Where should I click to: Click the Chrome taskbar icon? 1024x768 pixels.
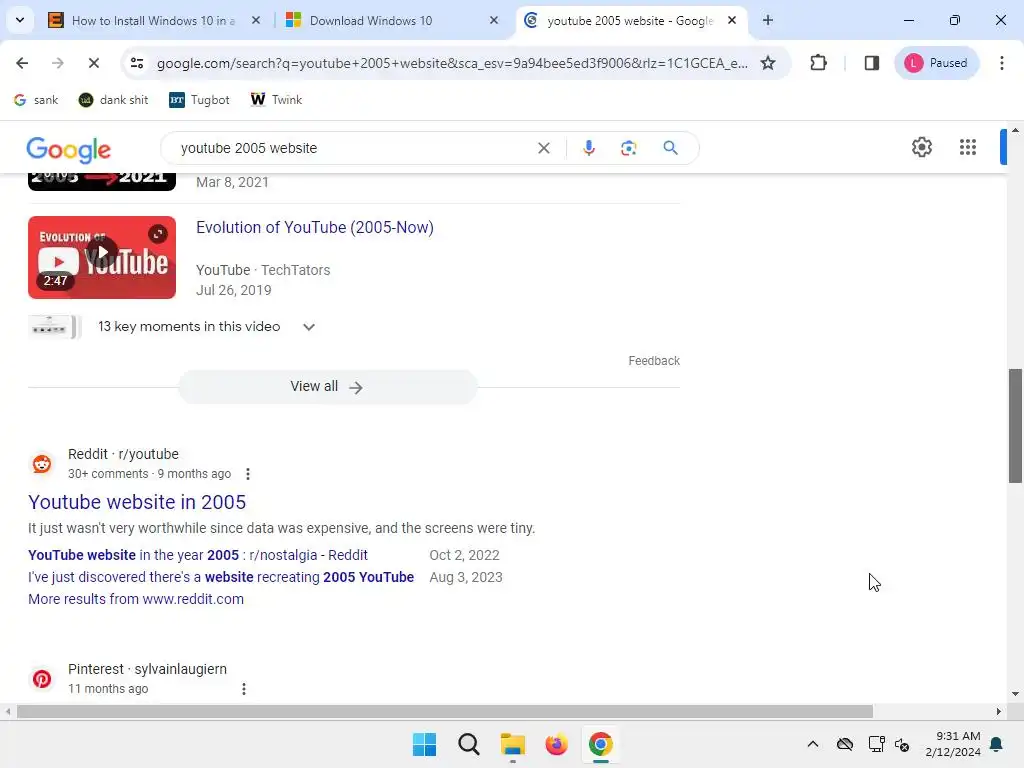[601, 744]
